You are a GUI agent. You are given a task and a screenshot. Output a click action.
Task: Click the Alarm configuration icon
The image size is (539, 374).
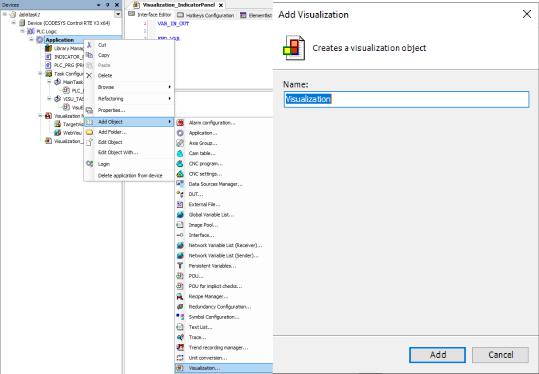tap(180, 123)
